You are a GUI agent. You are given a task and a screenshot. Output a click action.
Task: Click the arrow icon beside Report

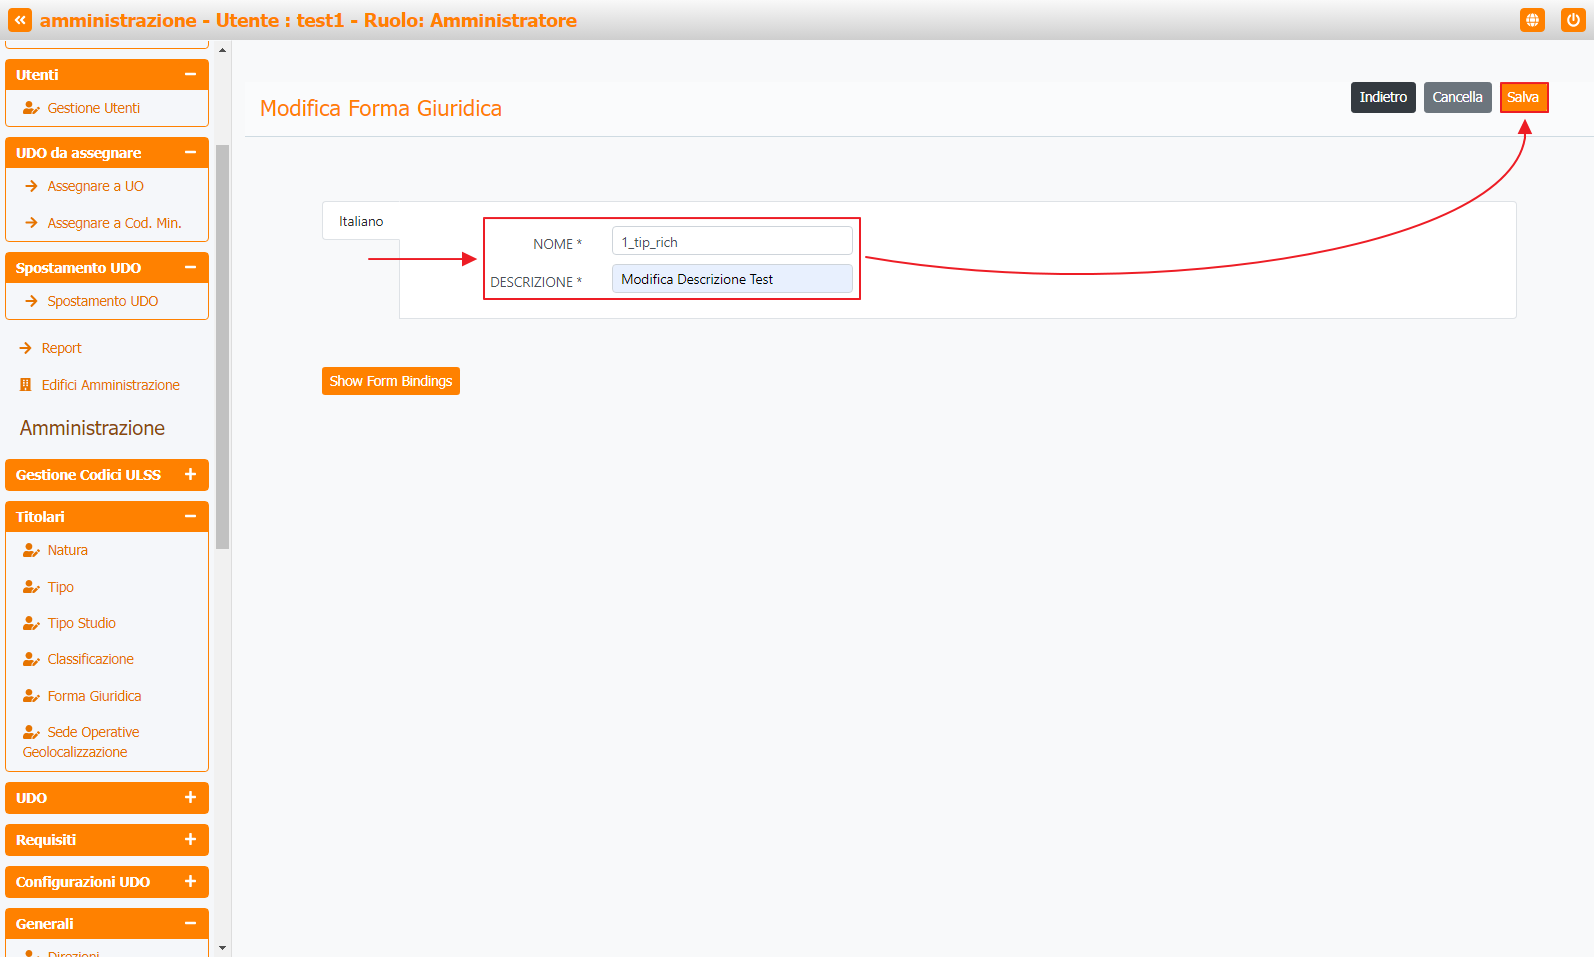click(x=26, y=348)
